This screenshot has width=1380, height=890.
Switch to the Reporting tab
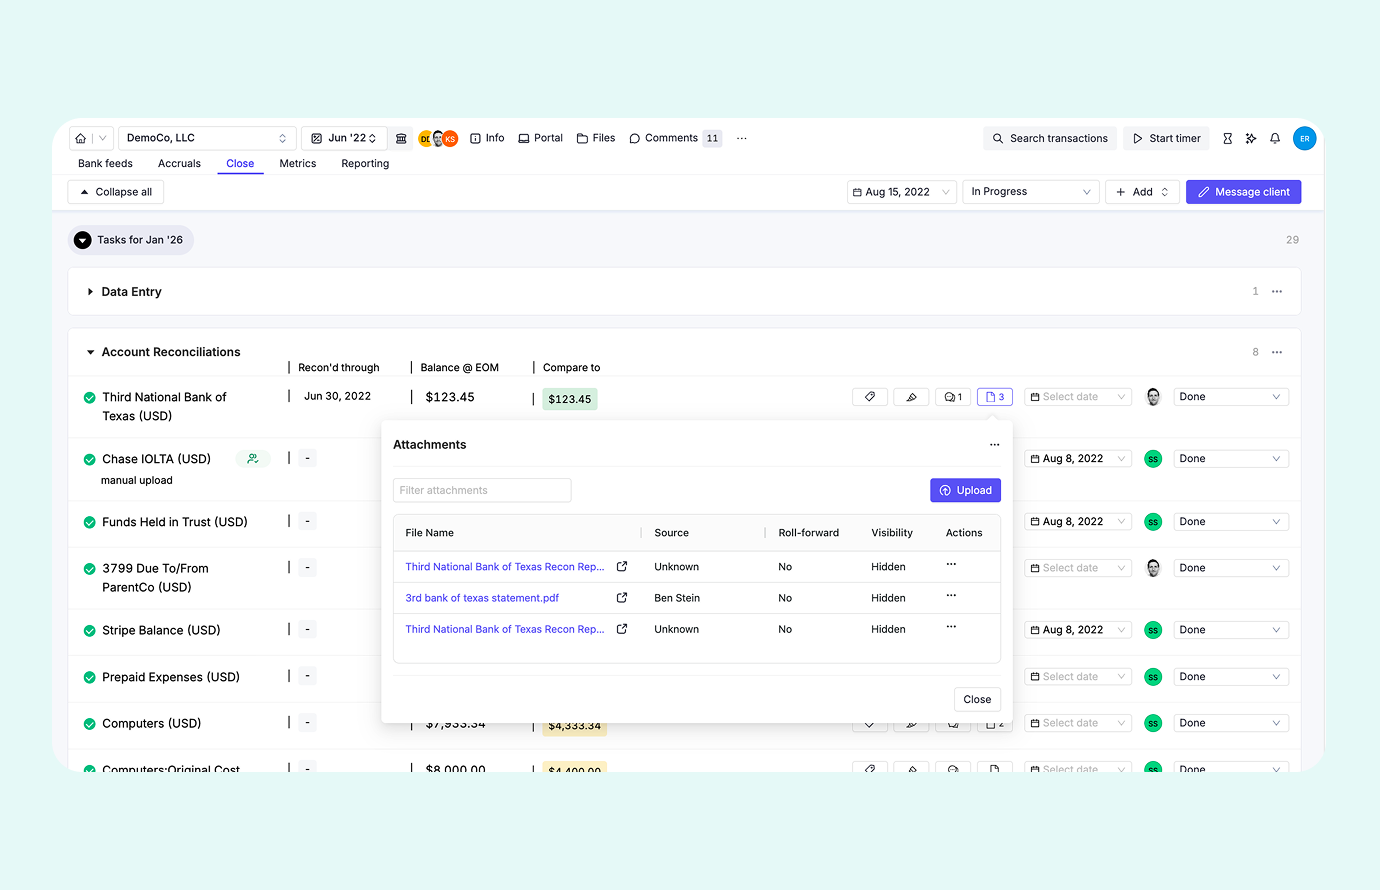[x=365, y=164]
